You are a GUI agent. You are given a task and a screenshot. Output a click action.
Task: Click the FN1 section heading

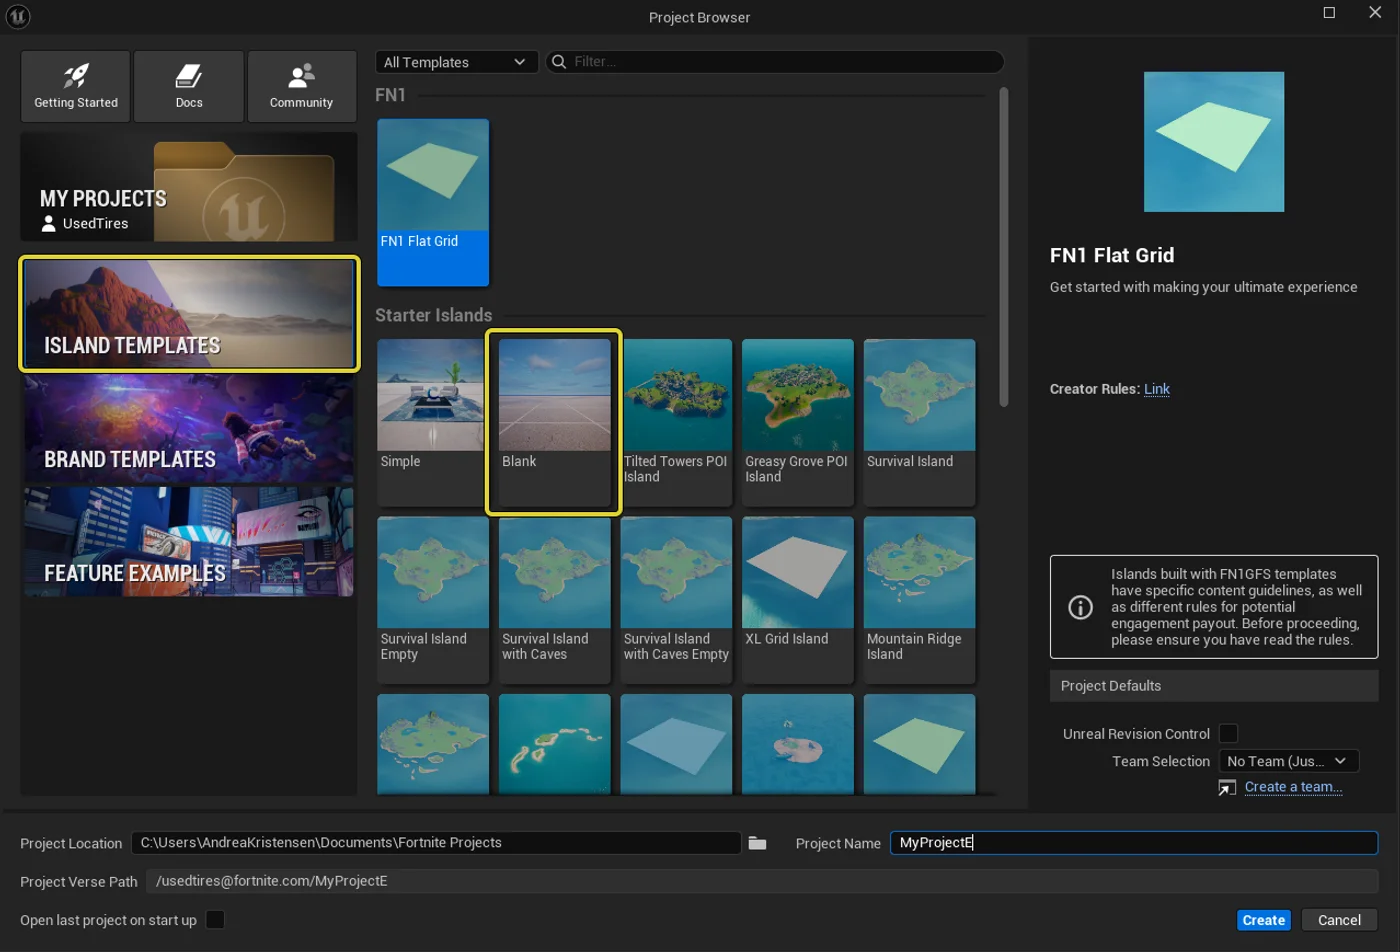390,95
